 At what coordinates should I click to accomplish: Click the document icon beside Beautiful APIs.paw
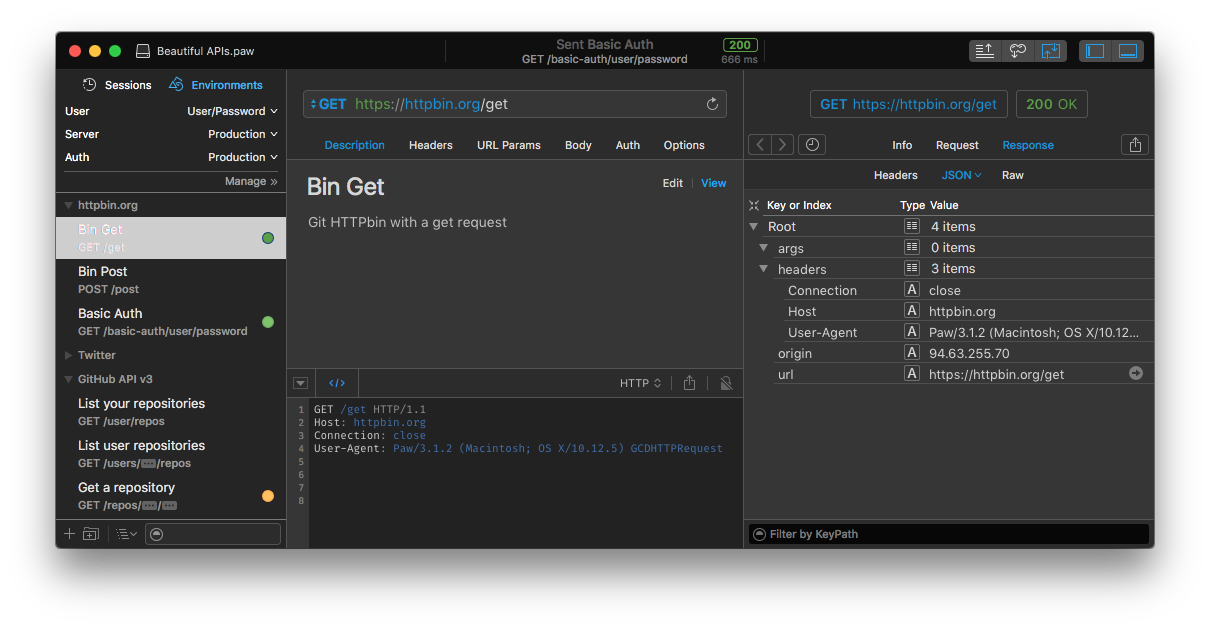click(x=143, y=51)
